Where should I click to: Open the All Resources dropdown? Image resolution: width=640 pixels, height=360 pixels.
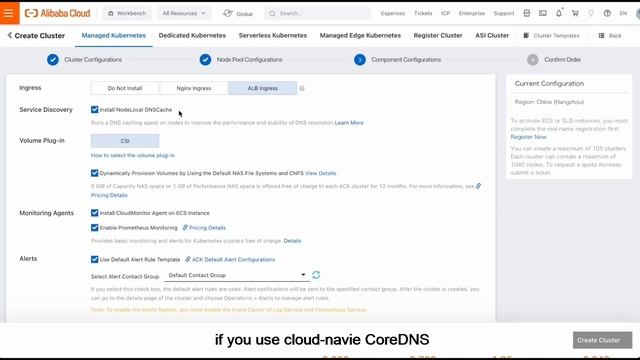click(x=184, y=13)
